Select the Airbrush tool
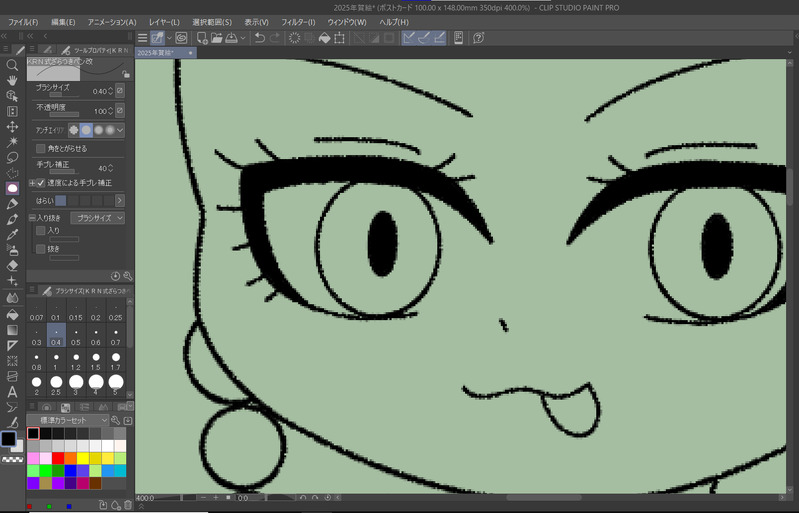Image resolution: width=799 pixels, height=513 pixels. pyautogui.click(x=12, y=250)
